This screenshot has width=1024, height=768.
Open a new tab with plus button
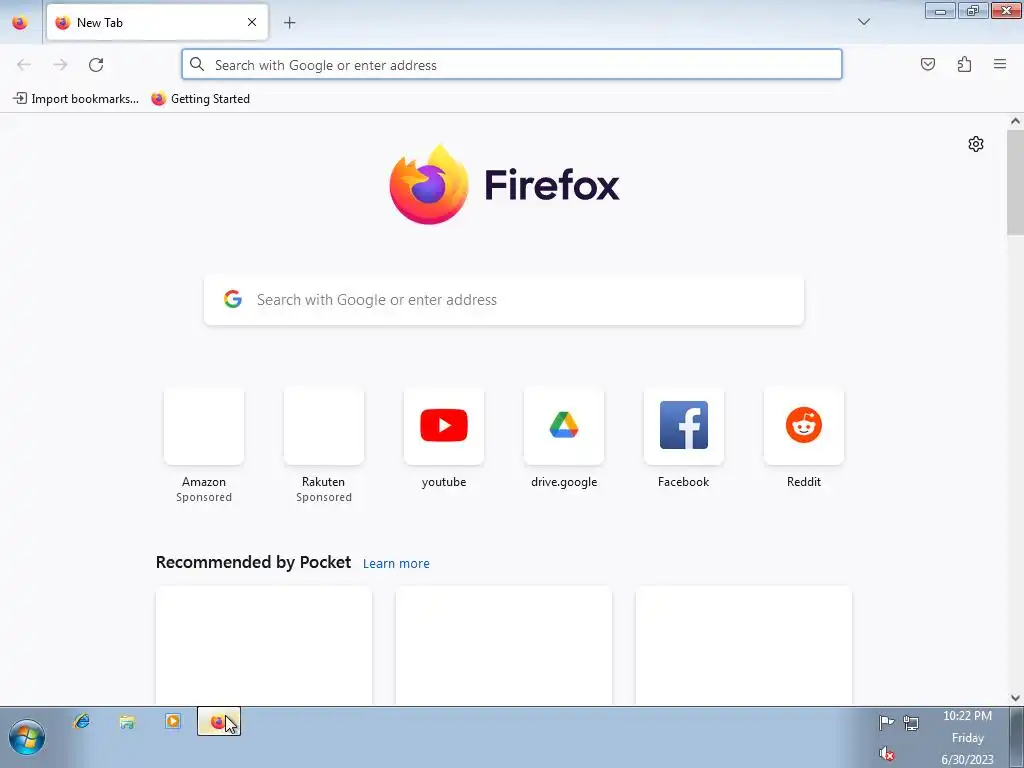[289, 23]
